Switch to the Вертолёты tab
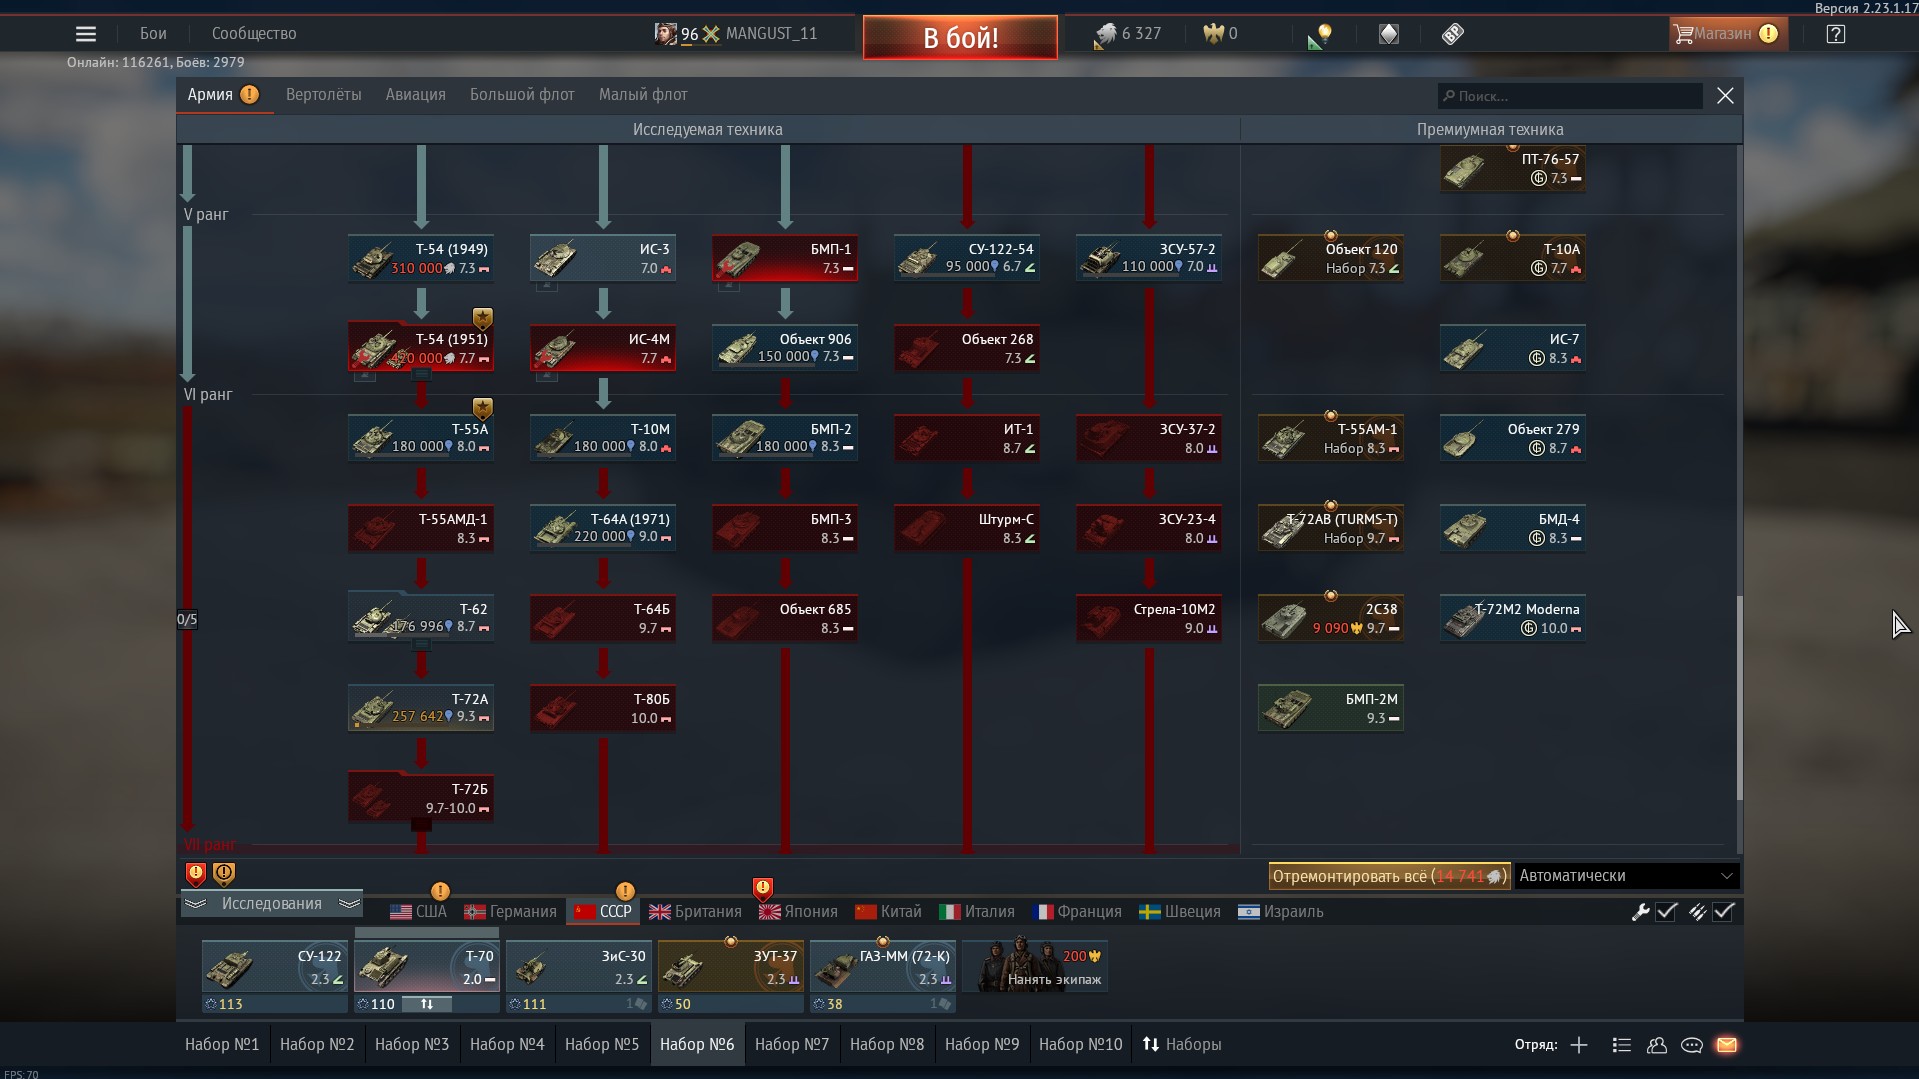The height and width of the screenshot is (1079, 1919). (x=324, y=95)
